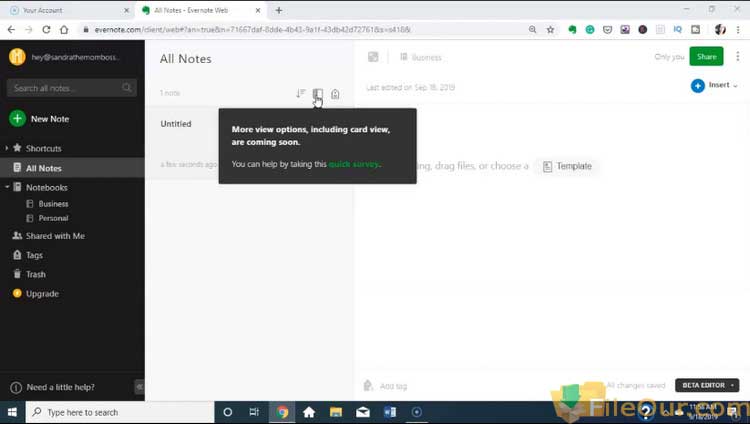Open the Mail app on the taskbar
Viewport: 750px width, 424px height.
click(x=363, y=412)
